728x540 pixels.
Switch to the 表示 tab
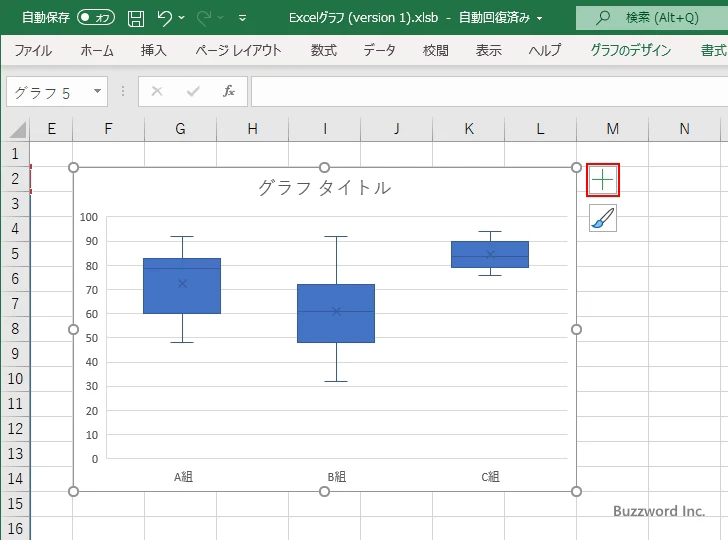coord(488,50)
